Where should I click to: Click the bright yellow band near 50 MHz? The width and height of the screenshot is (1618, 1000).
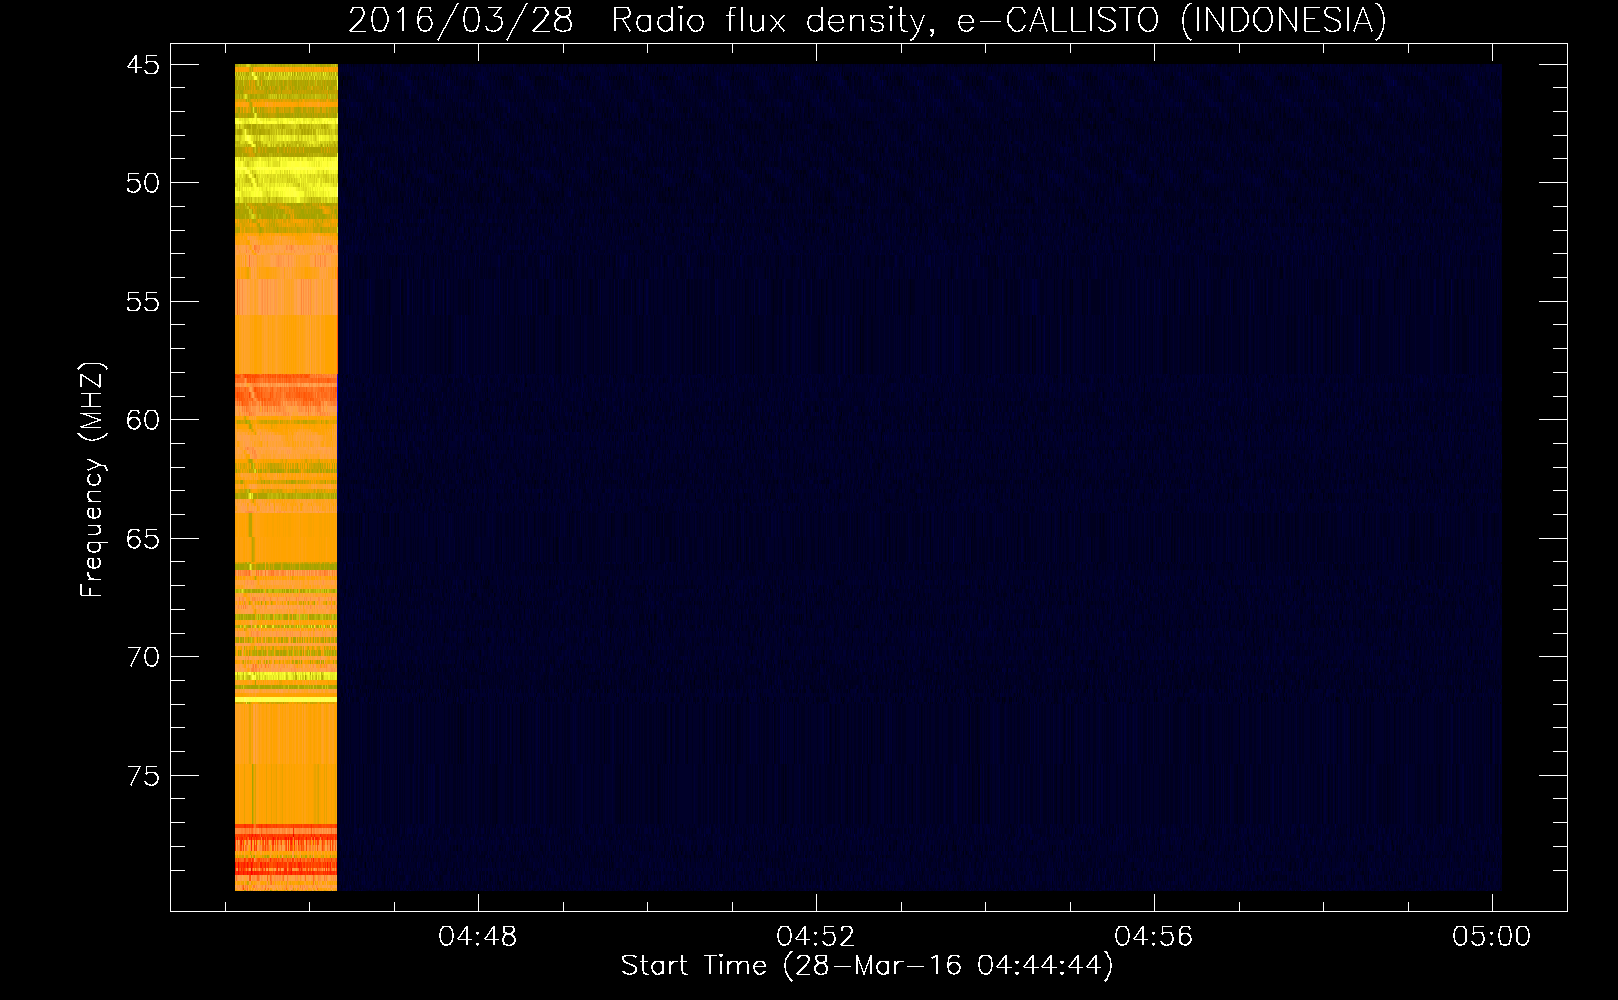click(x=286, y=180)
